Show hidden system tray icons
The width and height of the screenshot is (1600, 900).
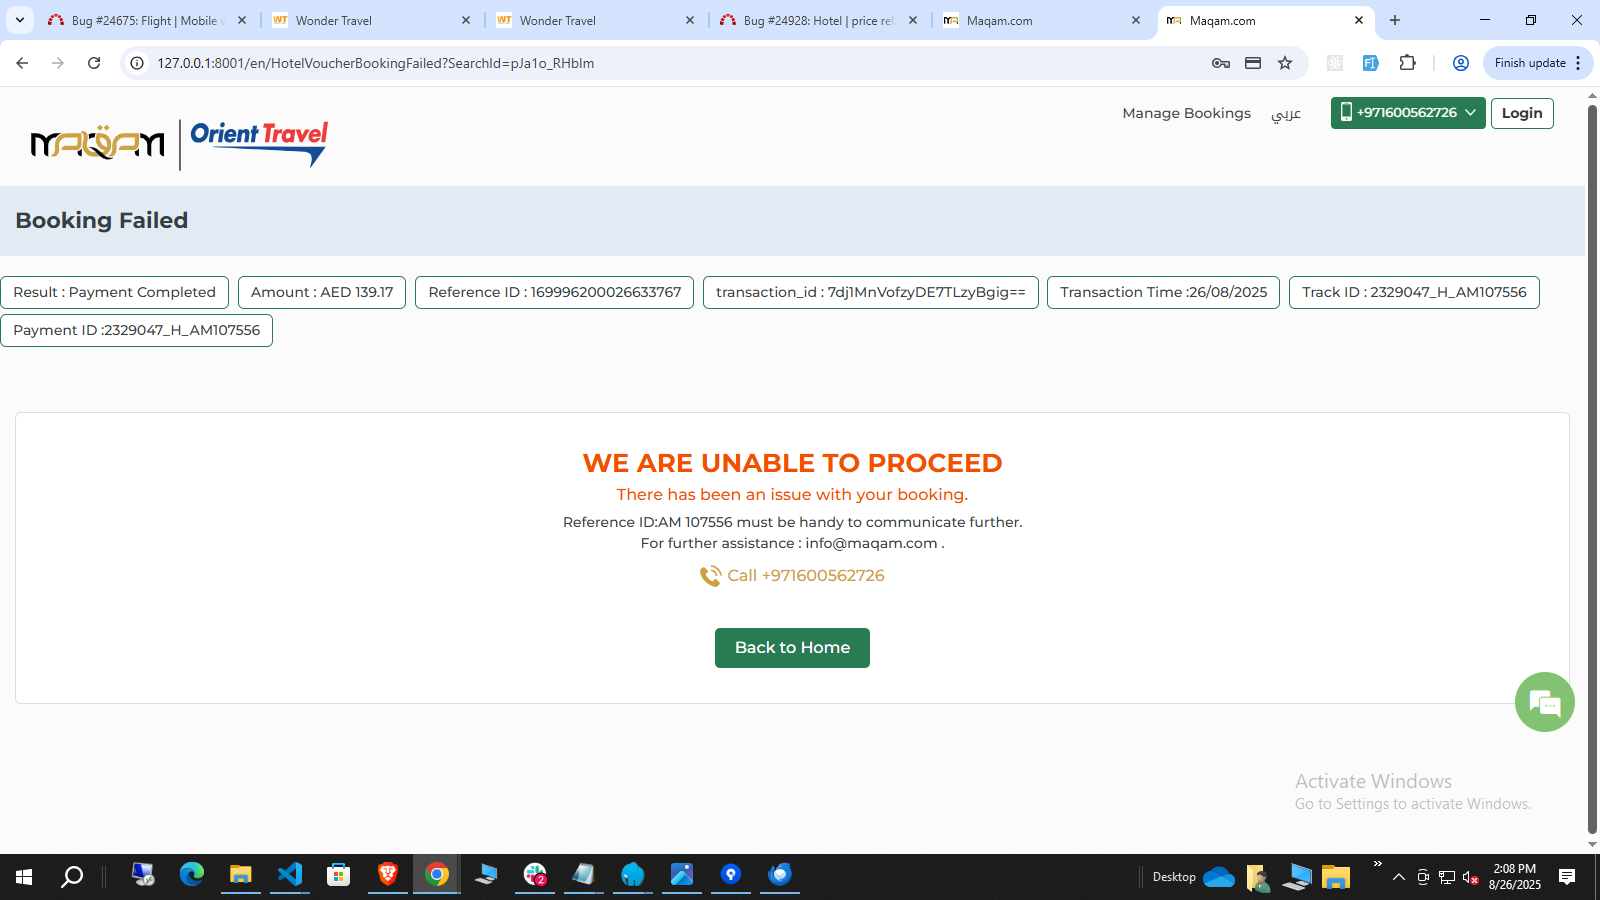(x=1398, y=877)
